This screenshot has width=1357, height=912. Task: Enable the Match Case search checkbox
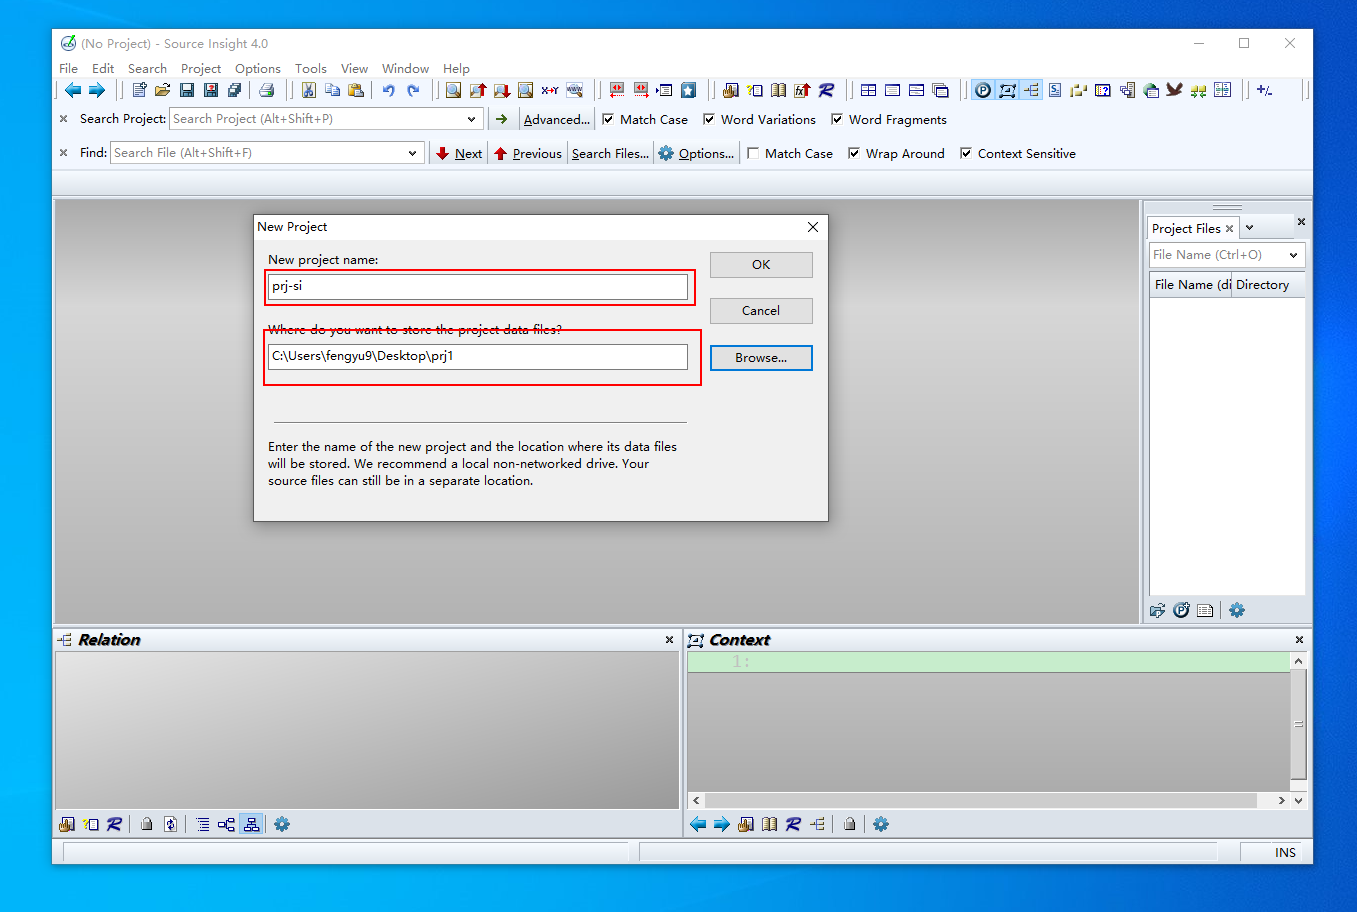click(x=609, y=119)
